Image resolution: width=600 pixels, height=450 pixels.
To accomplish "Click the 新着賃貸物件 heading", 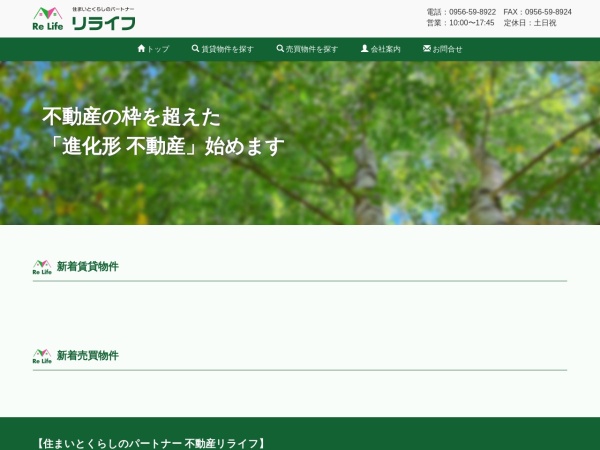I will click(88, 266).
